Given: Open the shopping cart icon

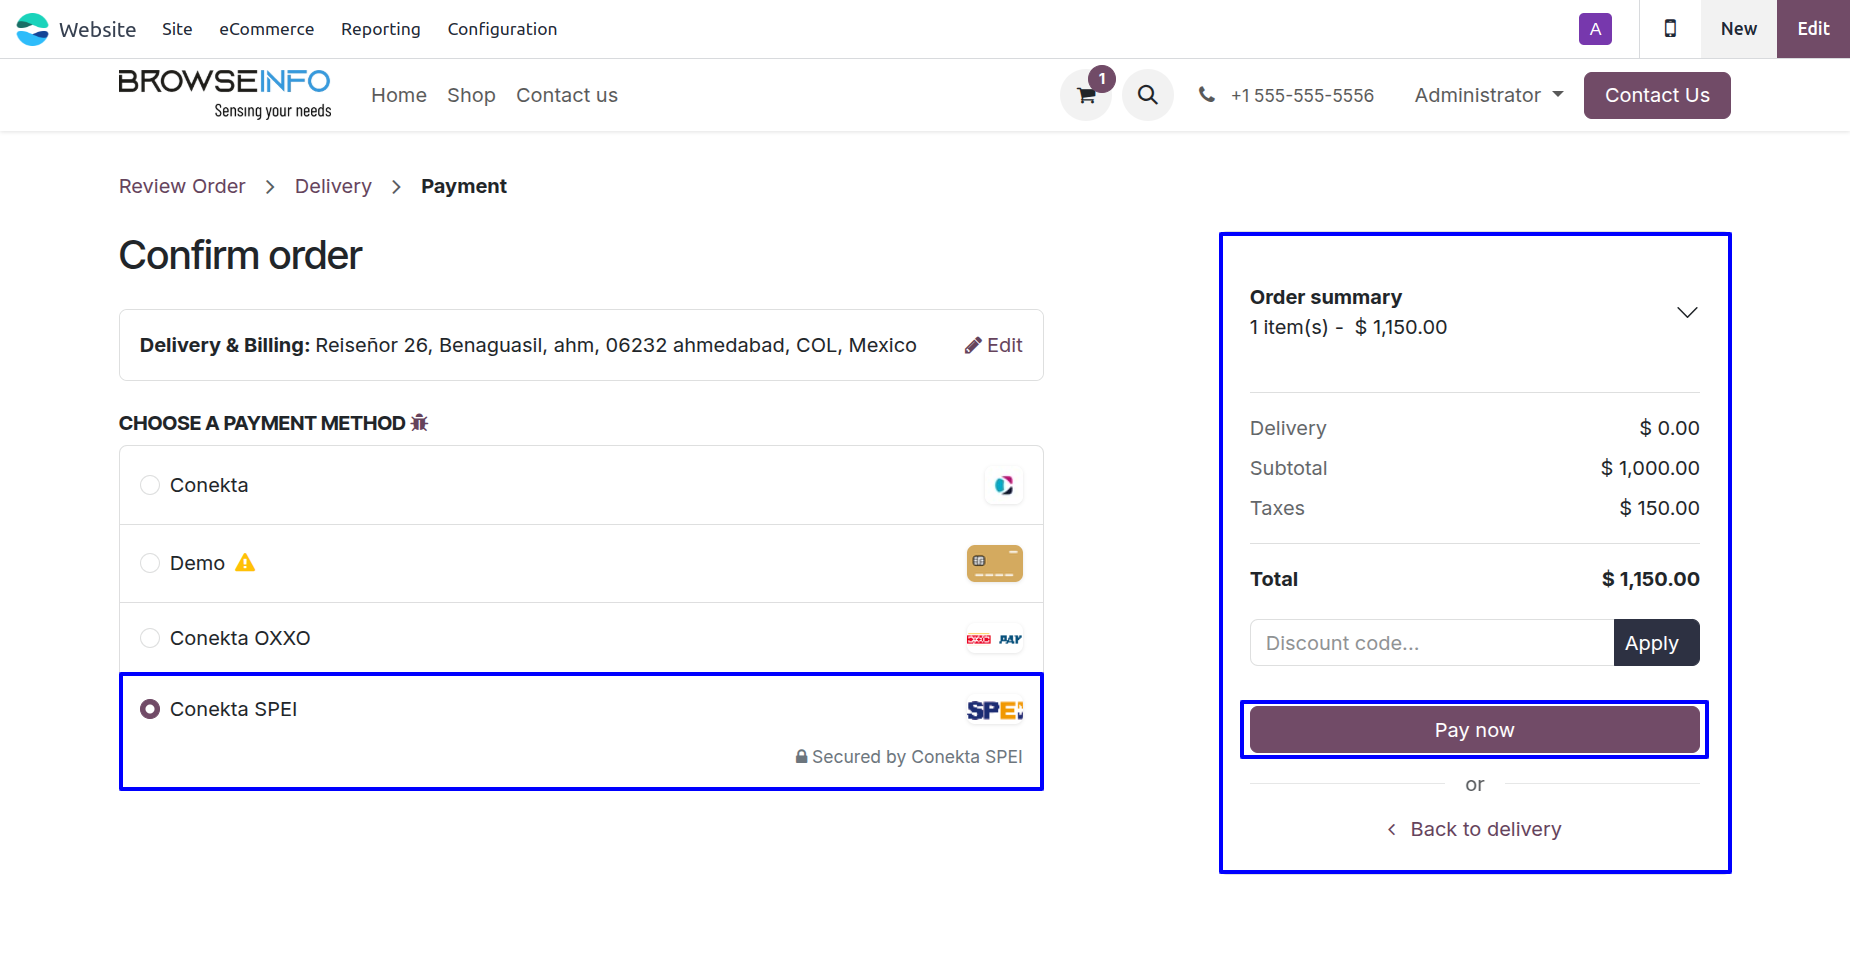Looking at the screenshot, I should click(1086, 95).
